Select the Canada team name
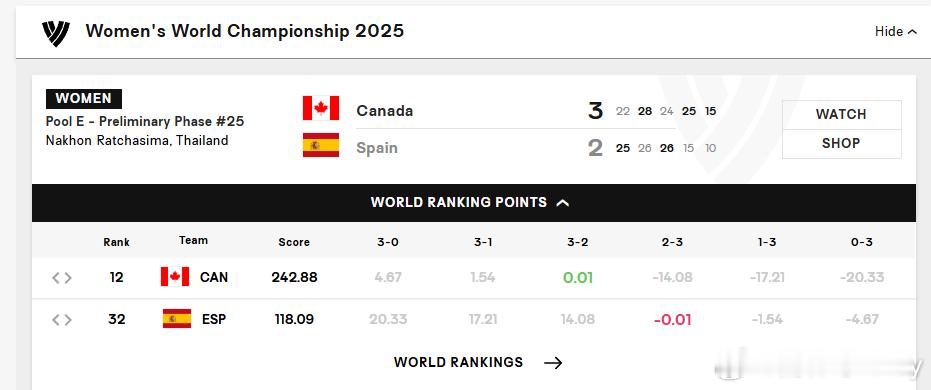This screenshot has height=390, width=931. 385,111
